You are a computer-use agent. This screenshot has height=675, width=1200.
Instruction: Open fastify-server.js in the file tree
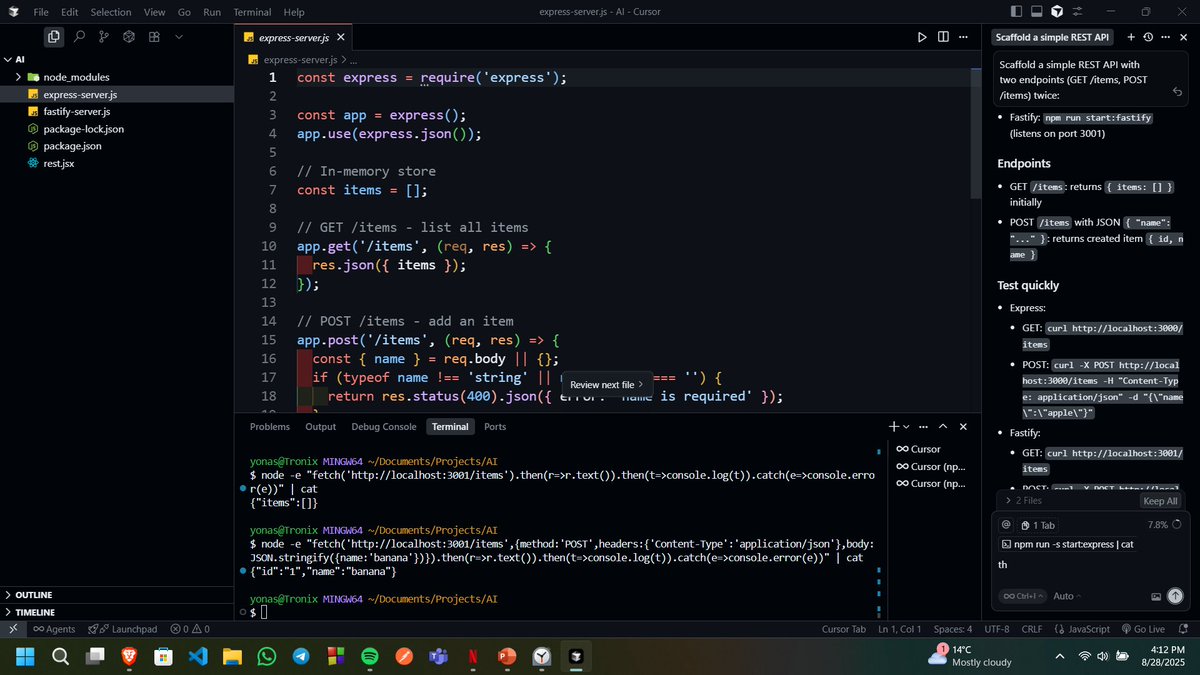coord(117,111)
